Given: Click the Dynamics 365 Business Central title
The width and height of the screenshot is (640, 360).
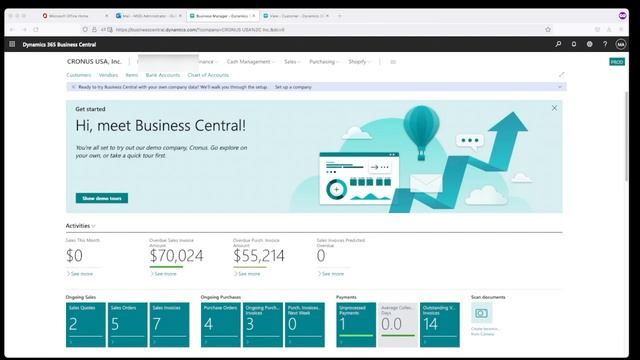Looking at the screenshot, I should 59,44.
